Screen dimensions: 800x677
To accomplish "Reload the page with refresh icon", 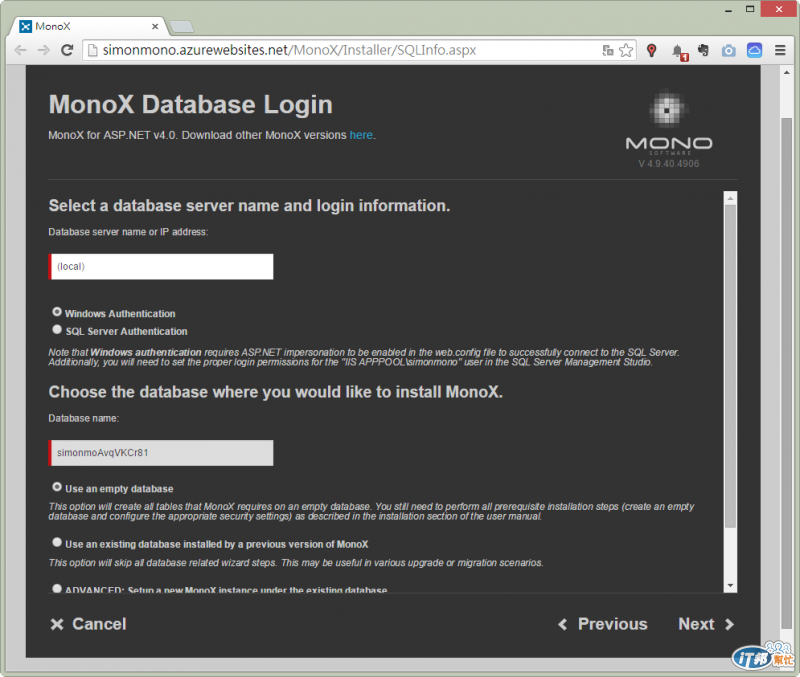I will (67, 50).
